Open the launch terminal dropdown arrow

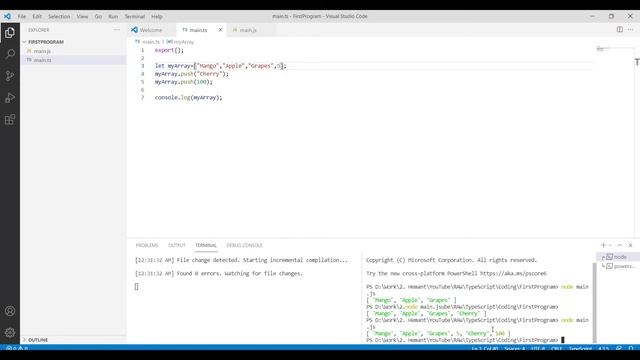[610, 245]
